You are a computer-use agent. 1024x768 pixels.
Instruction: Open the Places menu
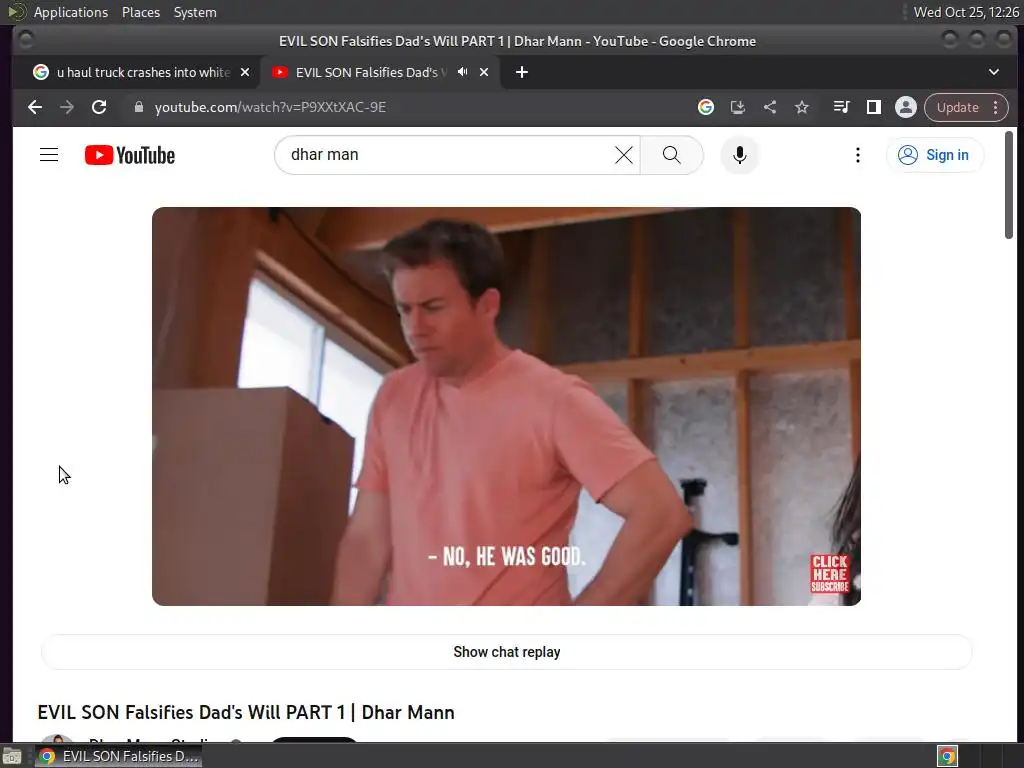click(141, 12)
